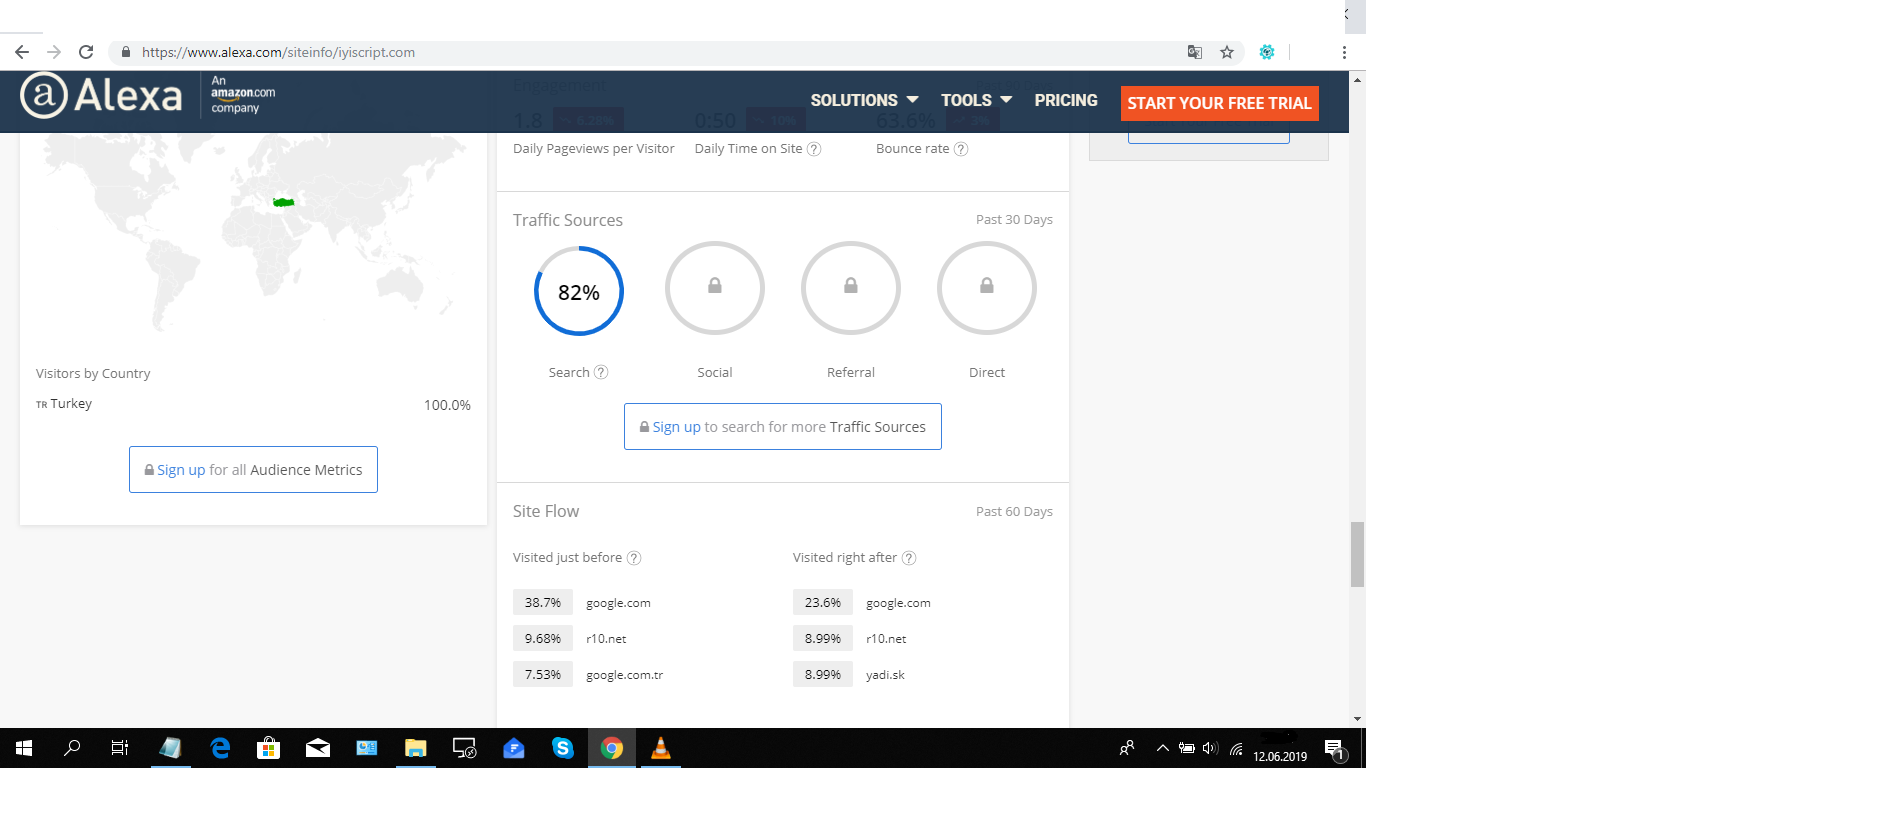Reload the current Alexa page
Image resolution: width=1882 pixels, height=824 pixels.
click(86, 52)
